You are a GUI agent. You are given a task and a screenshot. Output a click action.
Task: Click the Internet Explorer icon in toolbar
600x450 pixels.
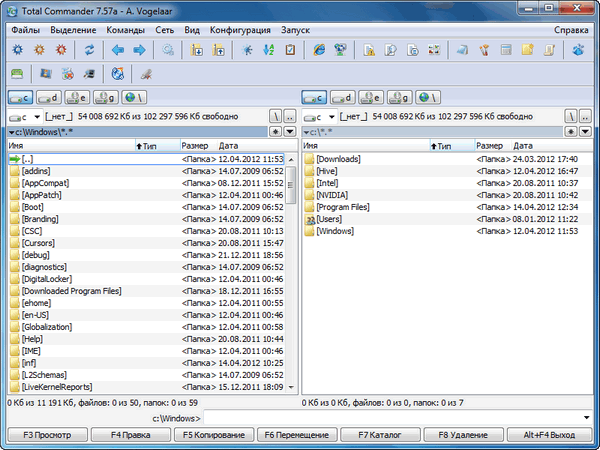[320, 49]
